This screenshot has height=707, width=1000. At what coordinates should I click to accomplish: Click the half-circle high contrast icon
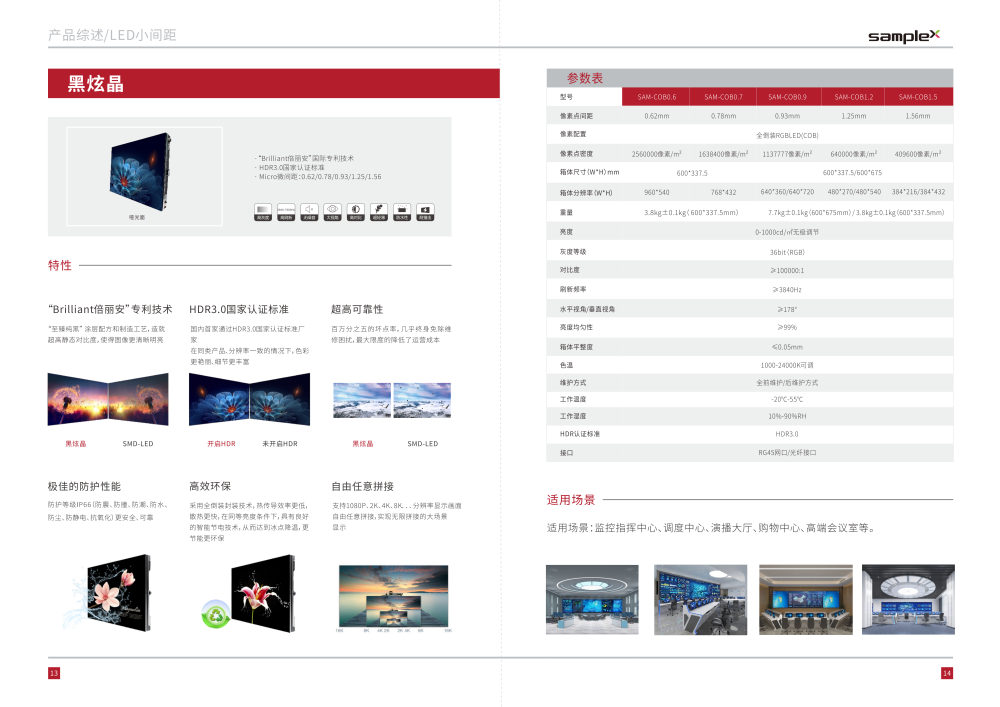[356, 209]
